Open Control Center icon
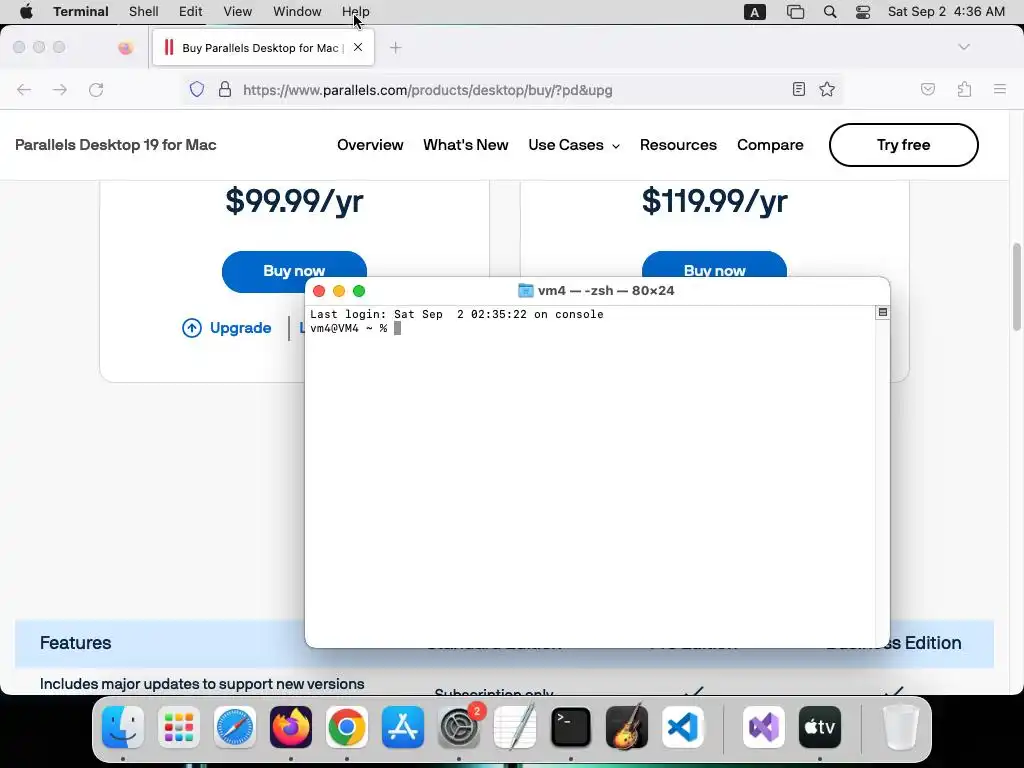The image size is (1024, 768). pyautogui.click(x=863, y=12)
